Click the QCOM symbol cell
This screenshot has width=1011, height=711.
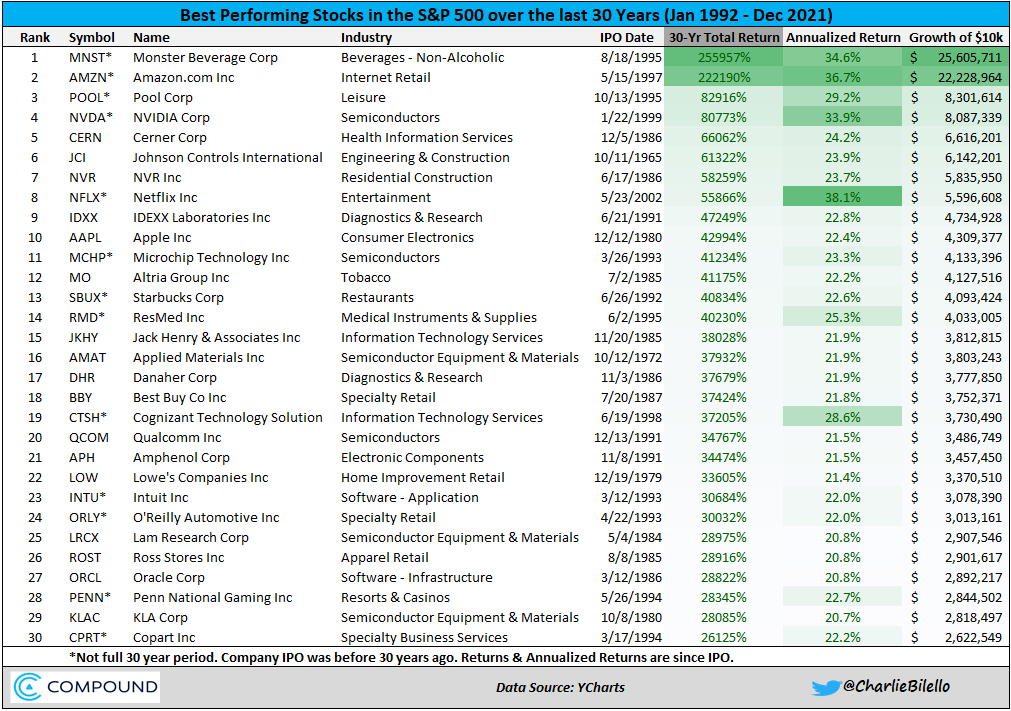(x=89, y=437)
